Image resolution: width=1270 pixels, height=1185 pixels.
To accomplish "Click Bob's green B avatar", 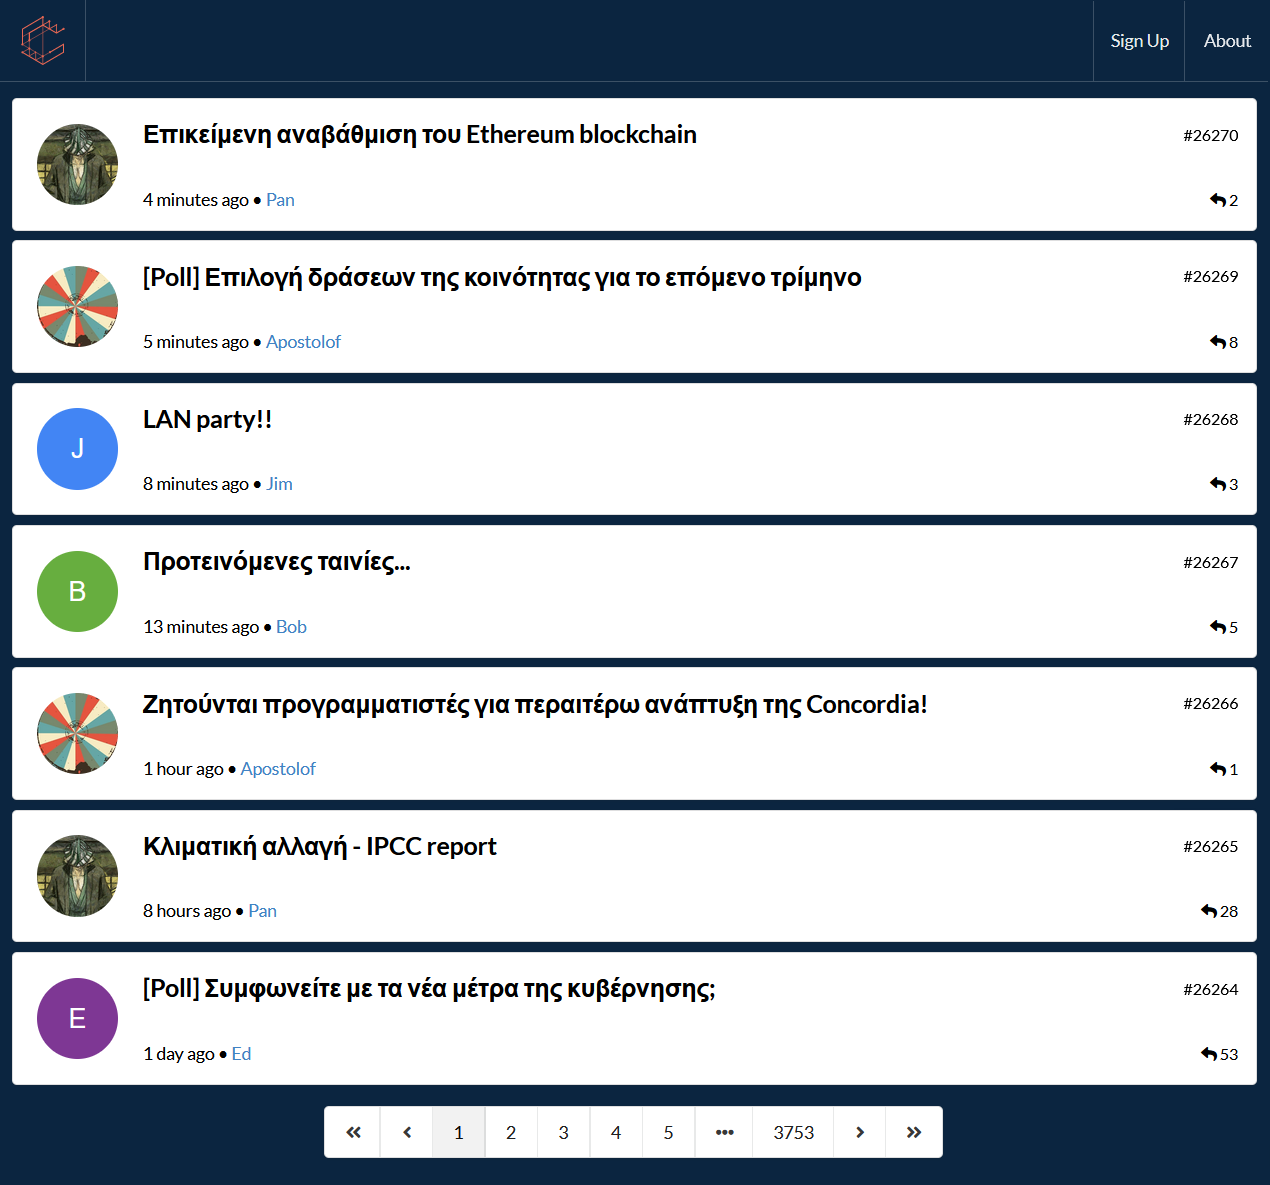I will point(77,591).
